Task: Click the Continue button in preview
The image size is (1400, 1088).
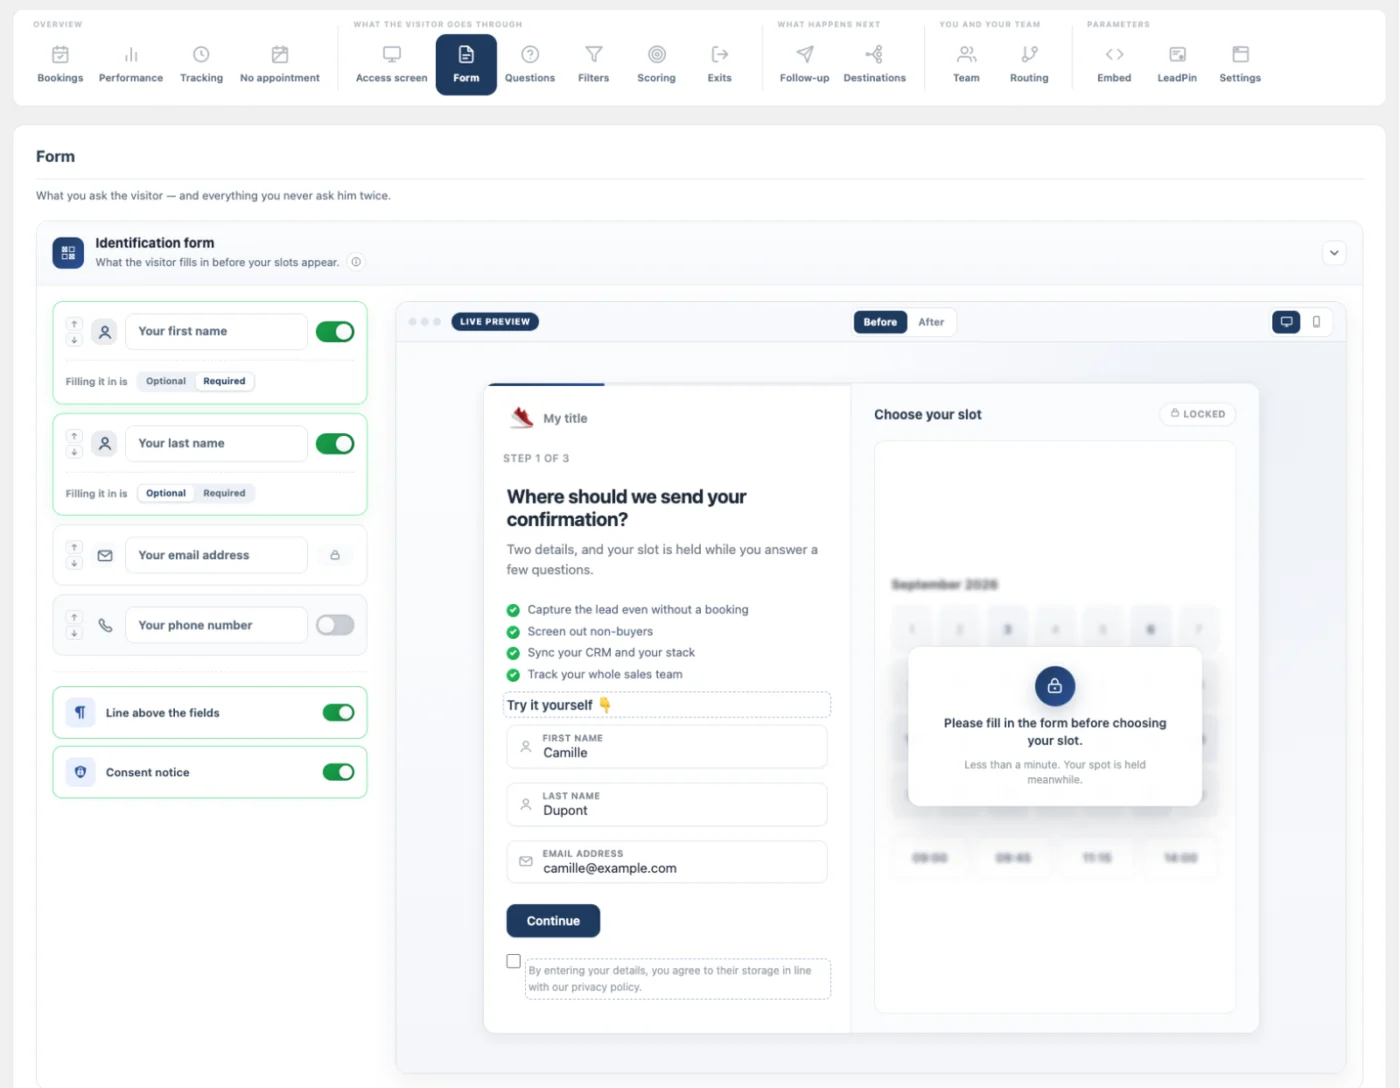Action: (553, 921)
